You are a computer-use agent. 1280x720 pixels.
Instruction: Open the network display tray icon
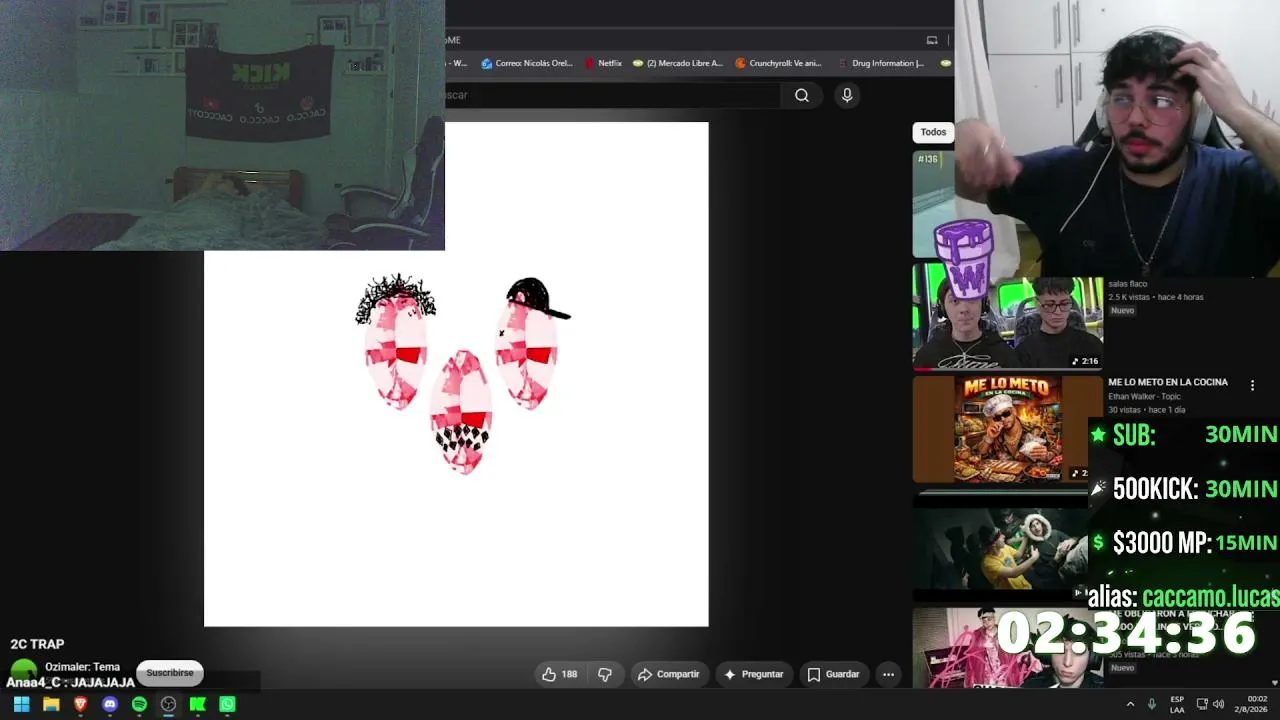coord(1202,704)
